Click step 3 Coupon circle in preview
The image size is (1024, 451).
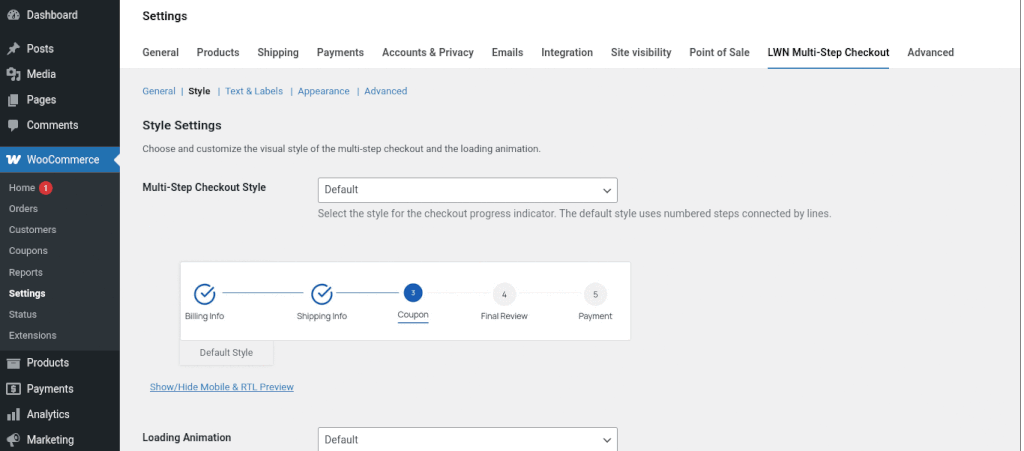click(x=413, y=293)
